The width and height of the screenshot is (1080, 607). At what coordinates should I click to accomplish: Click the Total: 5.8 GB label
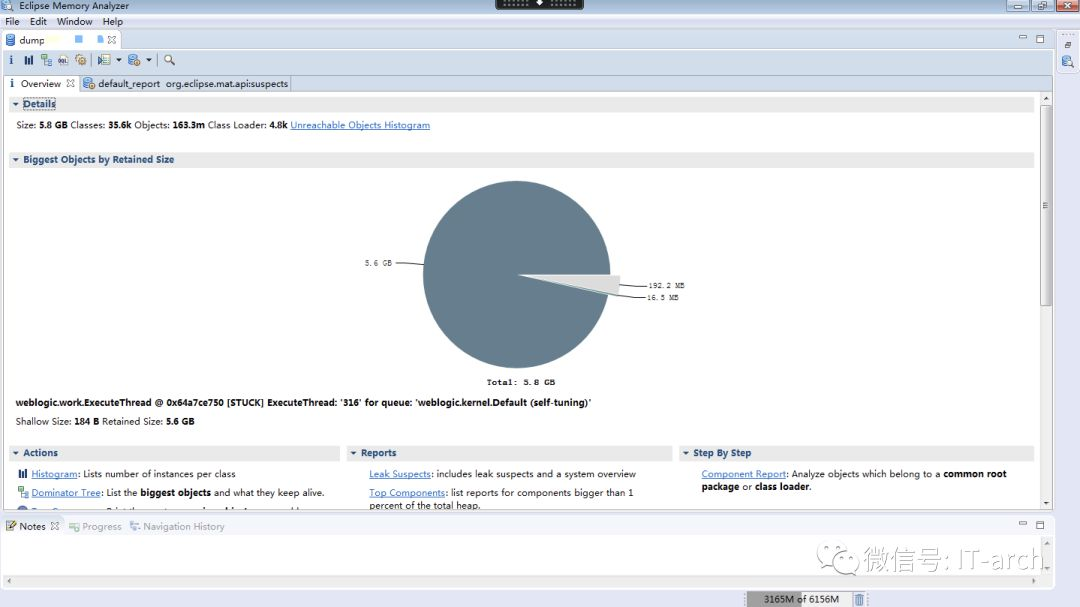pyautogui.click(x=521, y=382)
